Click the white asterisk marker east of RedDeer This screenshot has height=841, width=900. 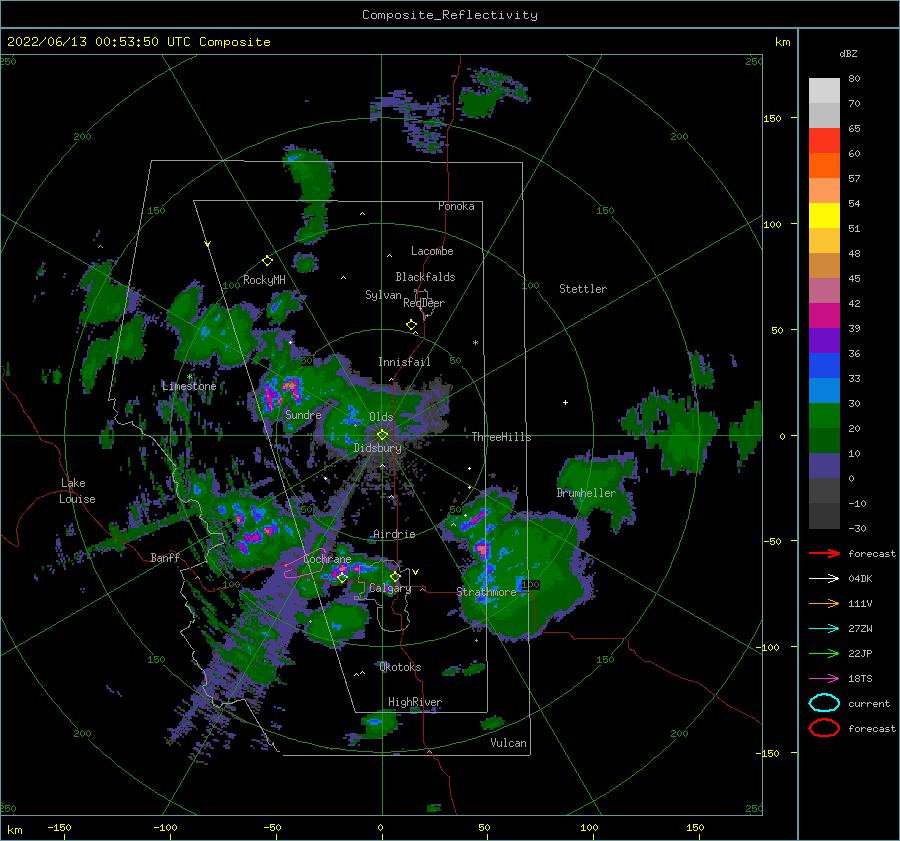coord(475,343)
